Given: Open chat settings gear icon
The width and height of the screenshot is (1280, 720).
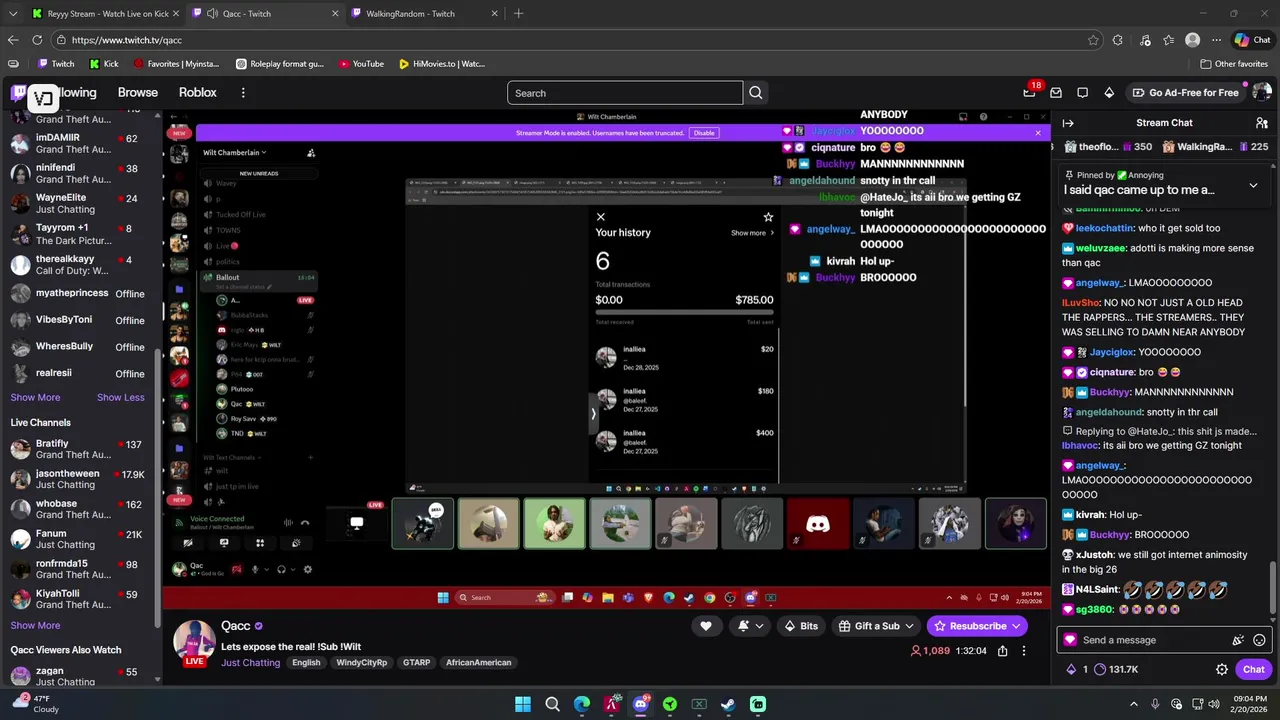Looking at the screenshot, I should pyautogui.click(x=1221, y=669).
